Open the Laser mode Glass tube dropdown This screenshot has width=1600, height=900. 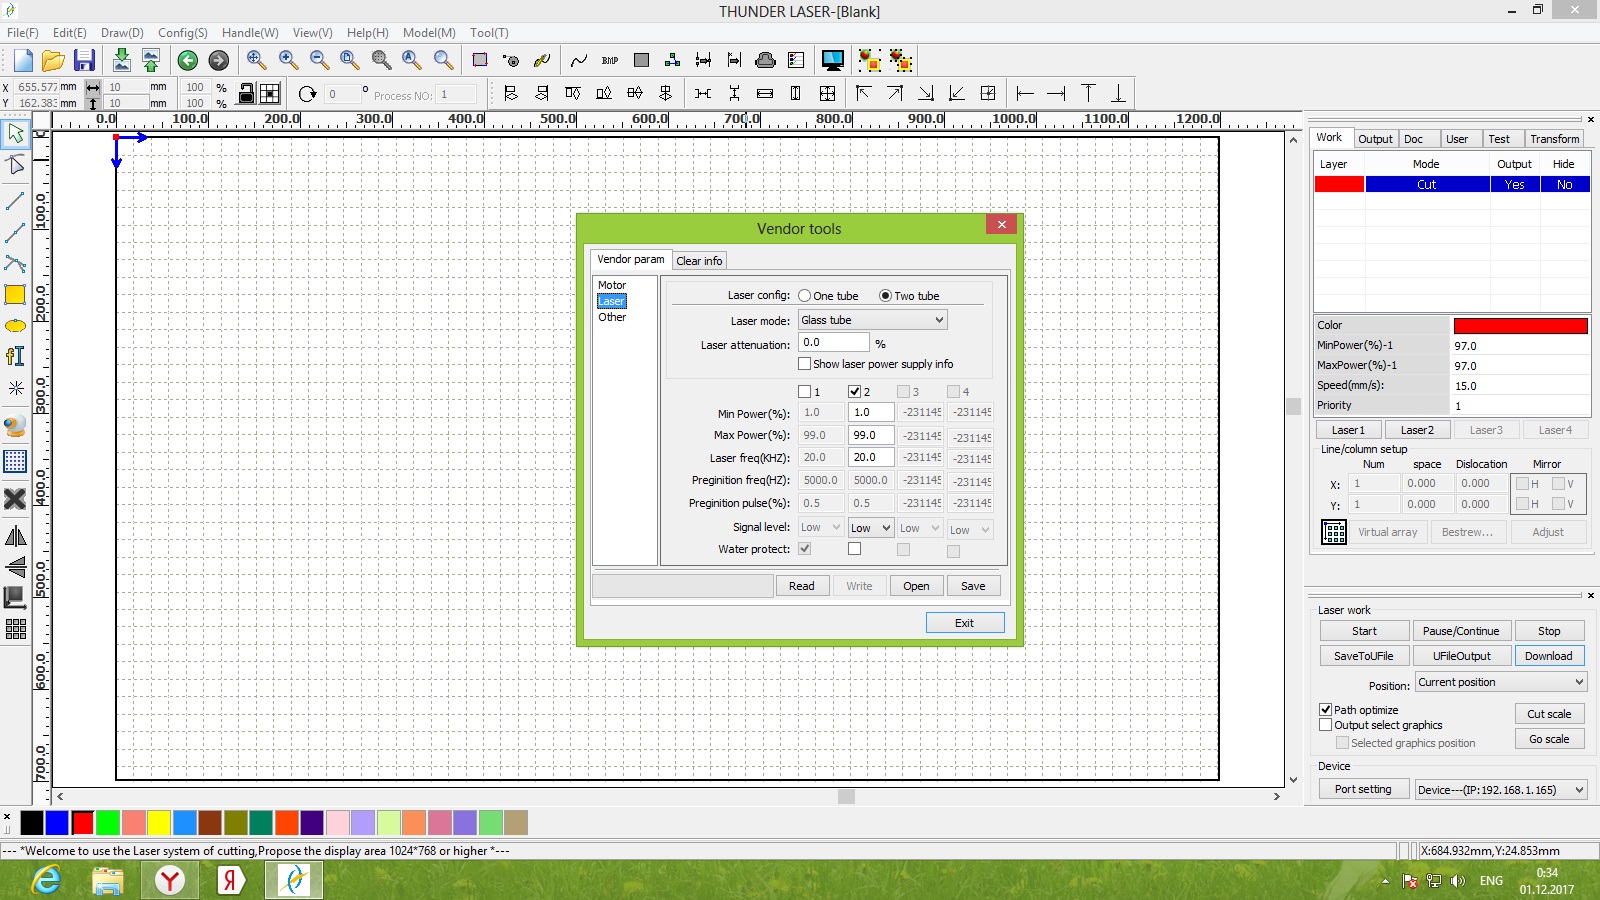pos(872,320)
